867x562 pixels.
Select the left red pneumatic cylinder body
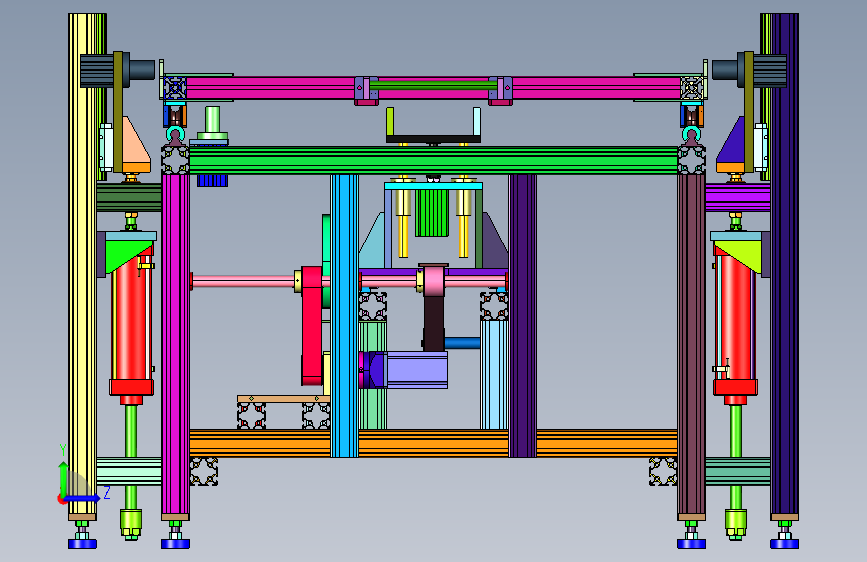(x=131, y=318)
